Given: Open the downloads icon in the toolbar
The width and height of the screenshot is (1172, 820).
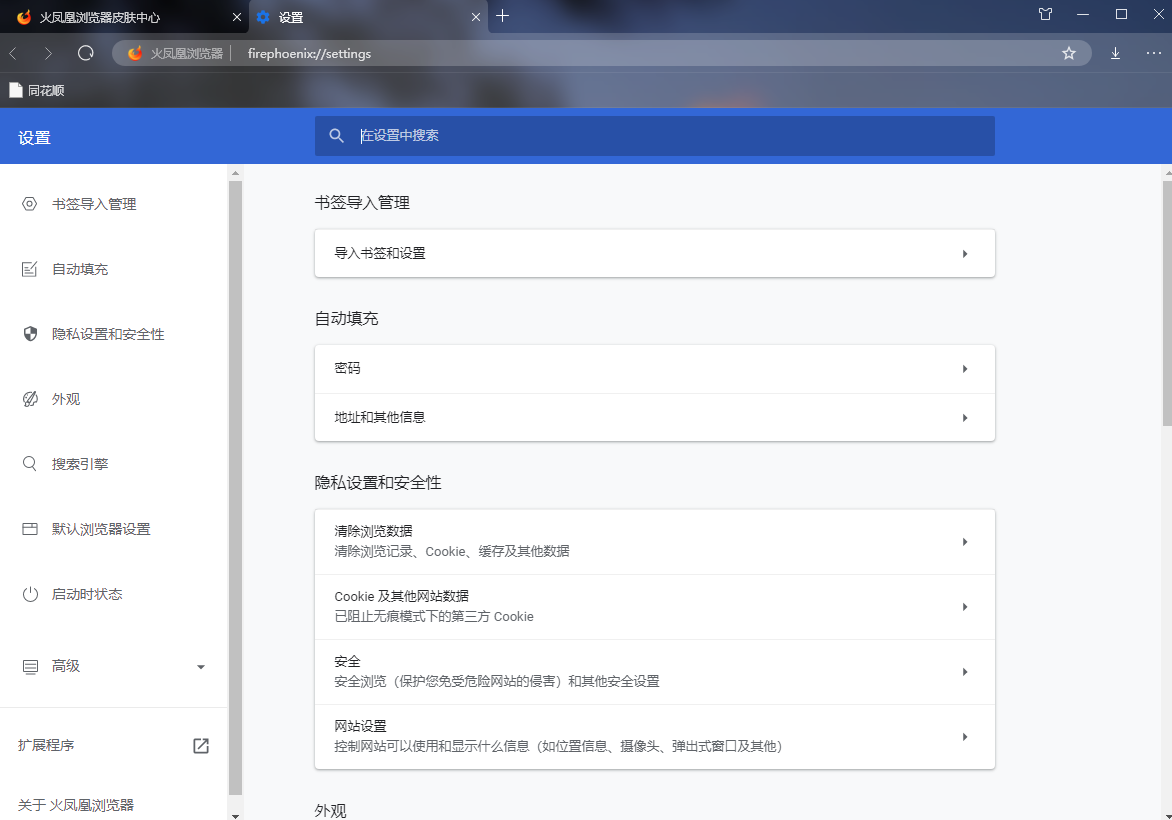Looking at the screenshot, I should [1115, 53].
